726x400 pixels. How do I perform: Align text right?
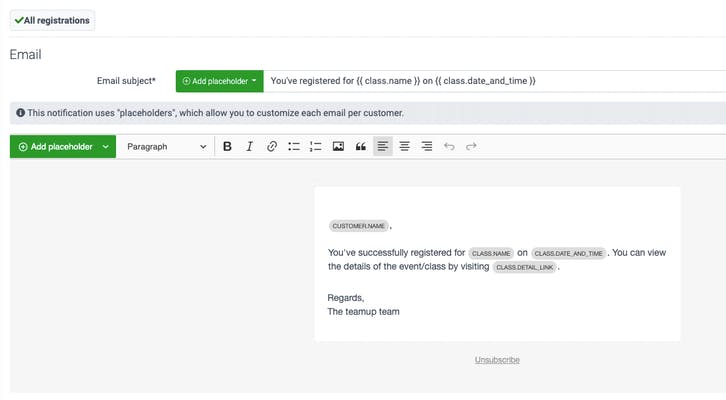click(427, 147)
